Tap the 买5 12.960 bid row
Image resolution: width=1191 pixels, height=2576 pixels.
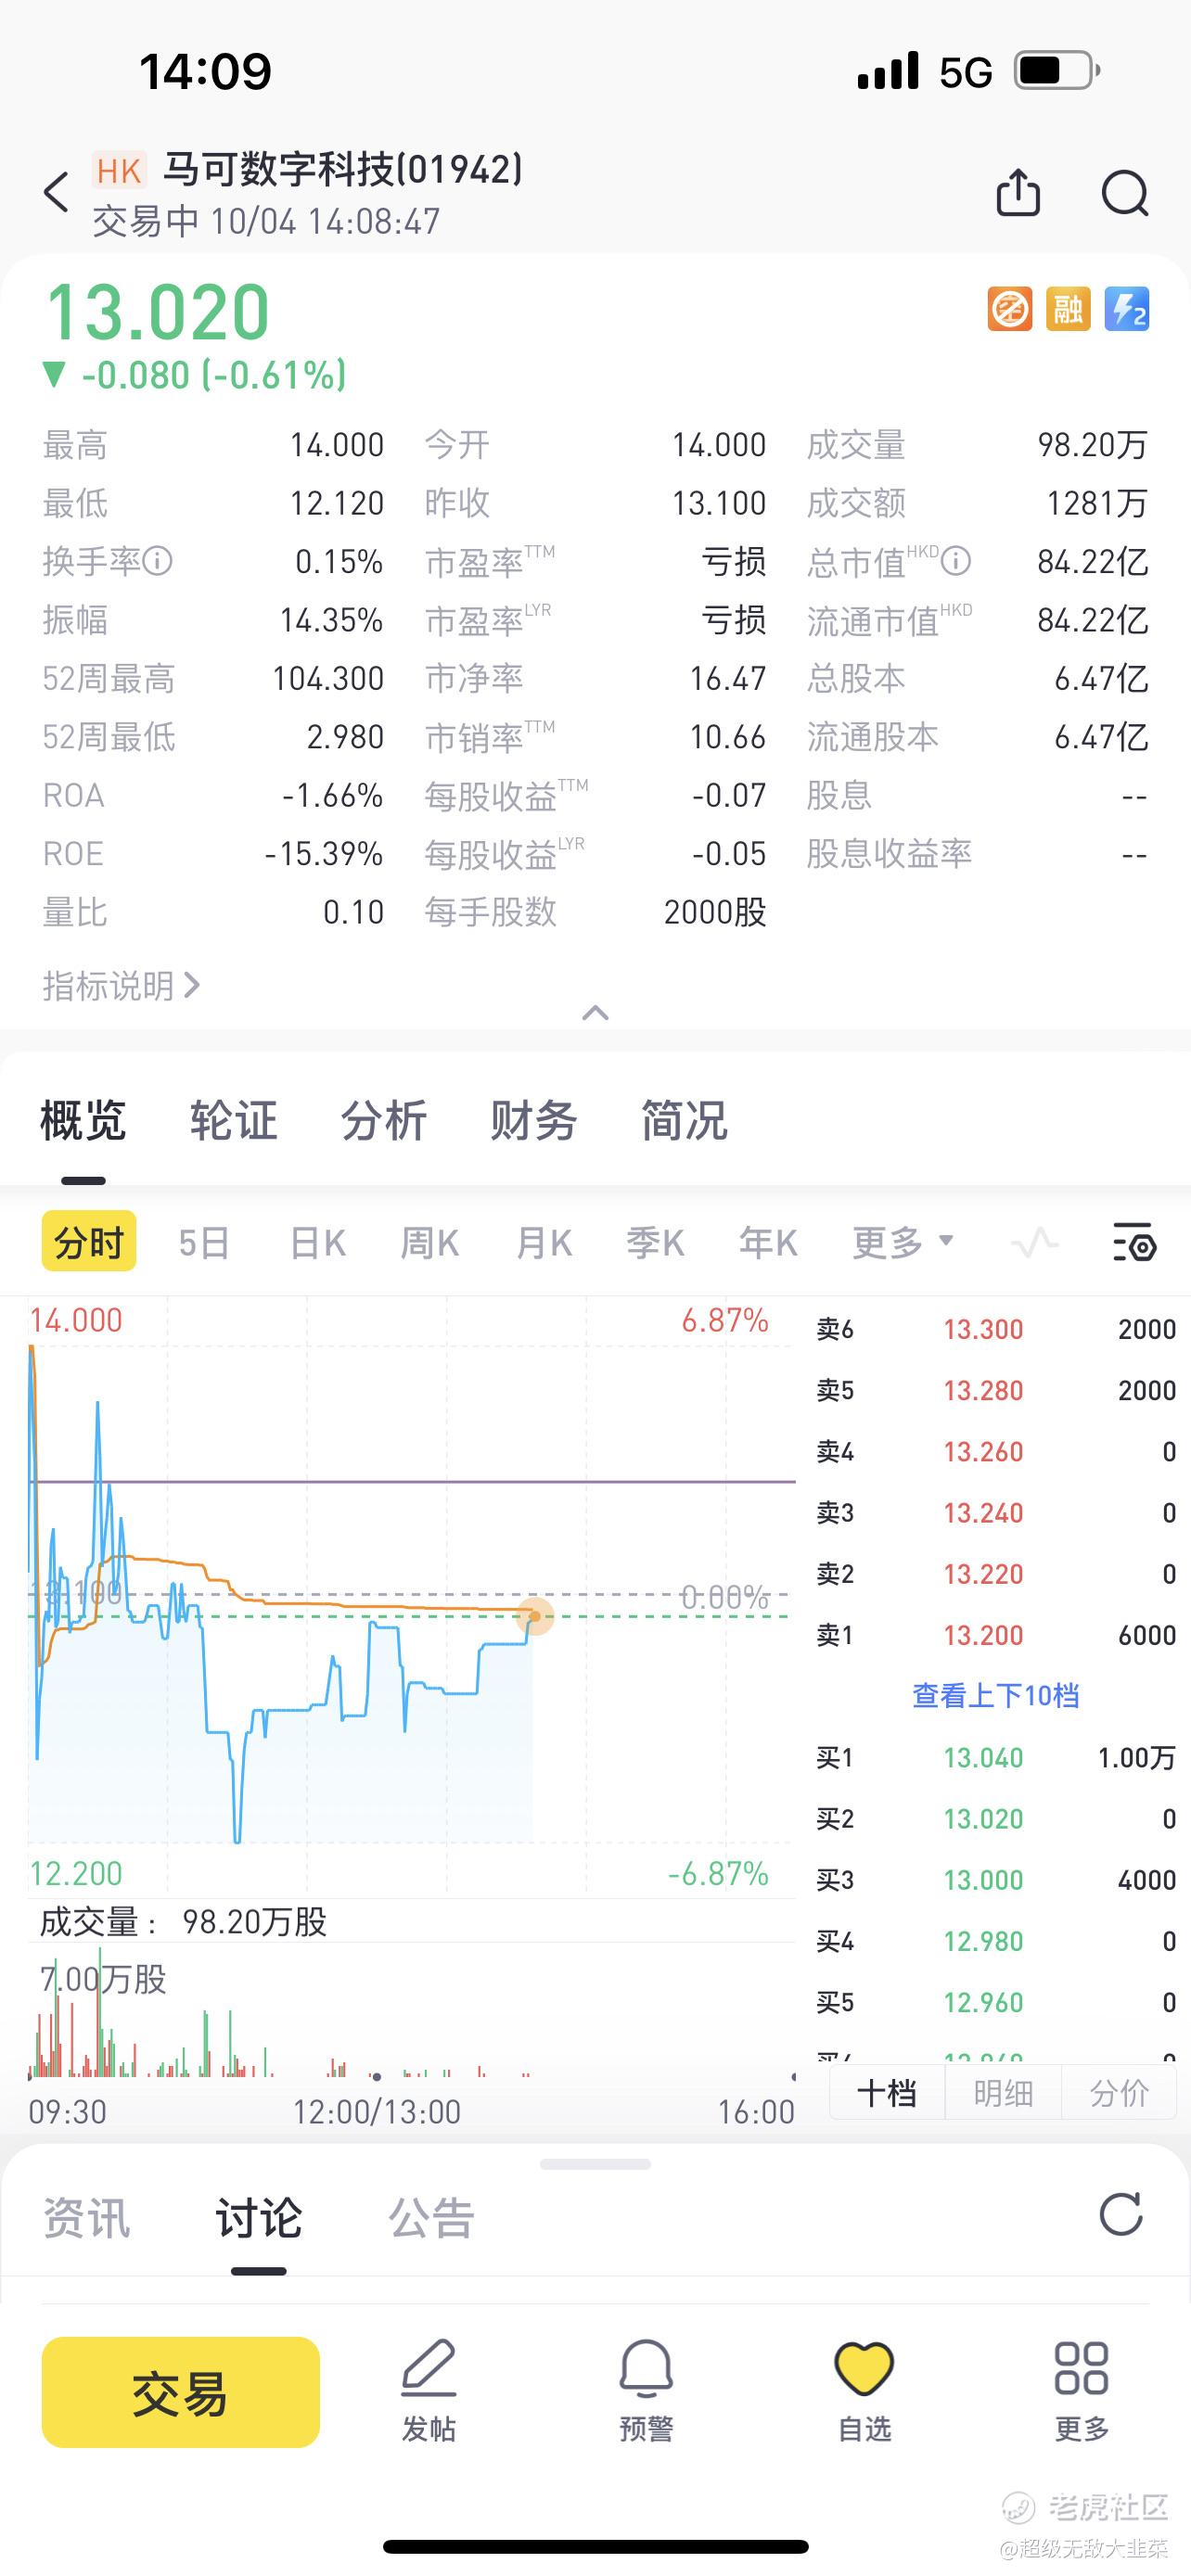coord(996,2002)
